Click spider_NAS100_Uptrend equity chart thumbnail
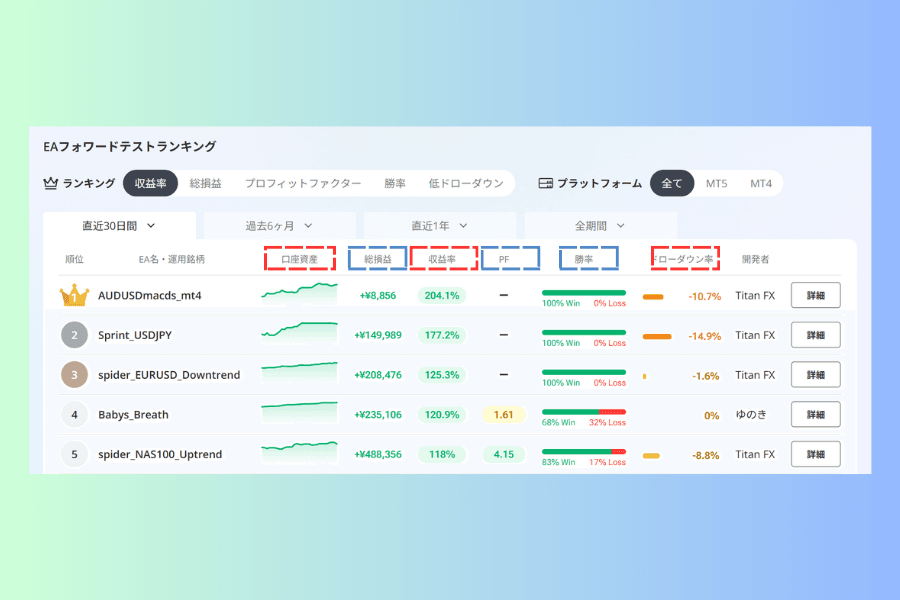Image resolution: width=900 pixels, height=600 pixels. [x=300, y=452]
